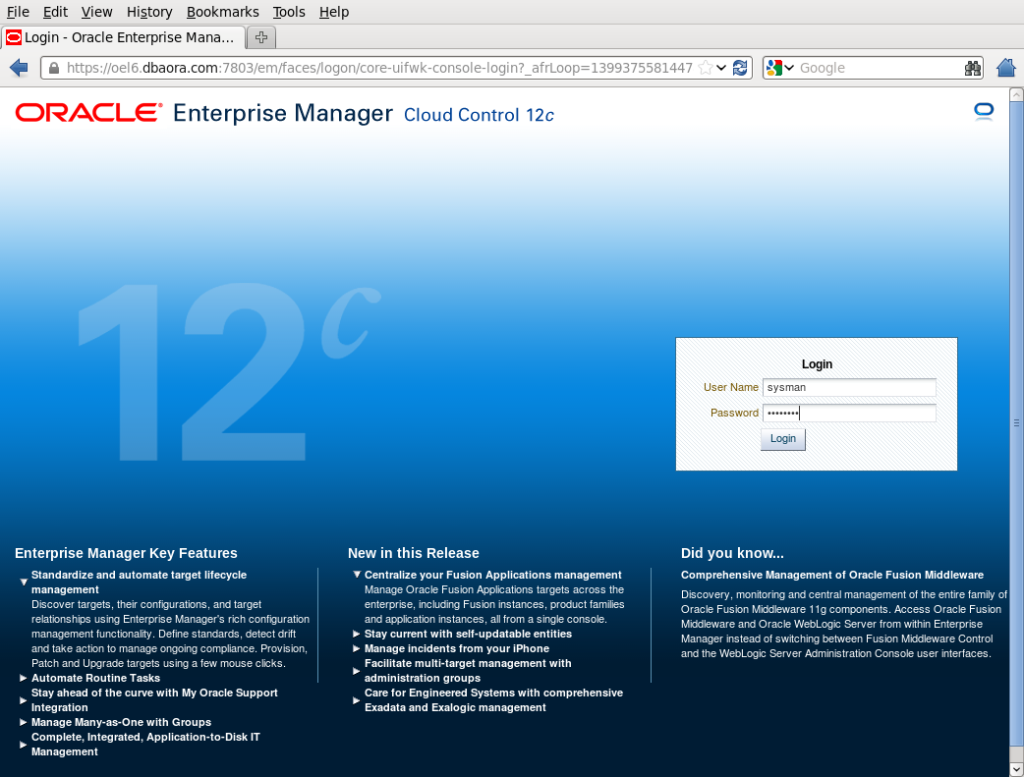Expand Manage incidents from your iPhone

point(357,648)
